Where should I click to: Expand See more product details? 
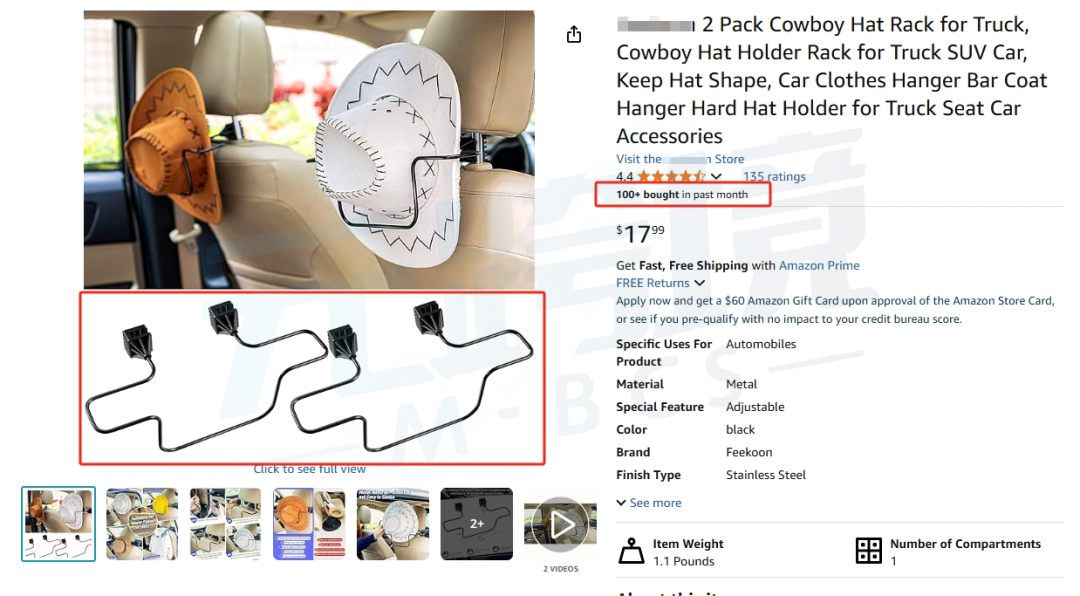(x=649, y=503)
